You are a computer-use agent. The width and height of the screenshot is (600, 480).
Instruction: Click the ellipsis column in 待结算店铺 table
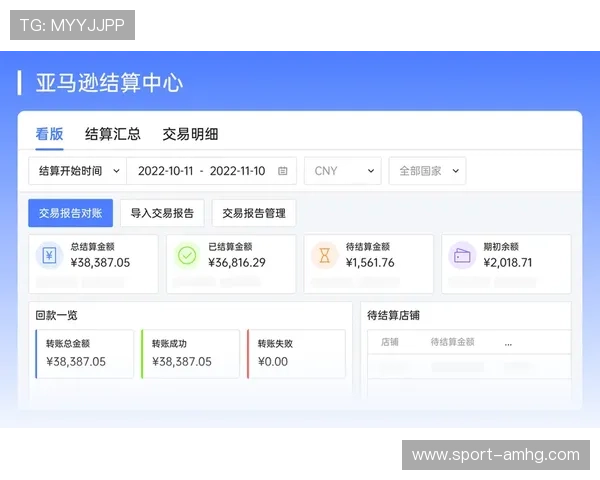click(x=508, y=344)
